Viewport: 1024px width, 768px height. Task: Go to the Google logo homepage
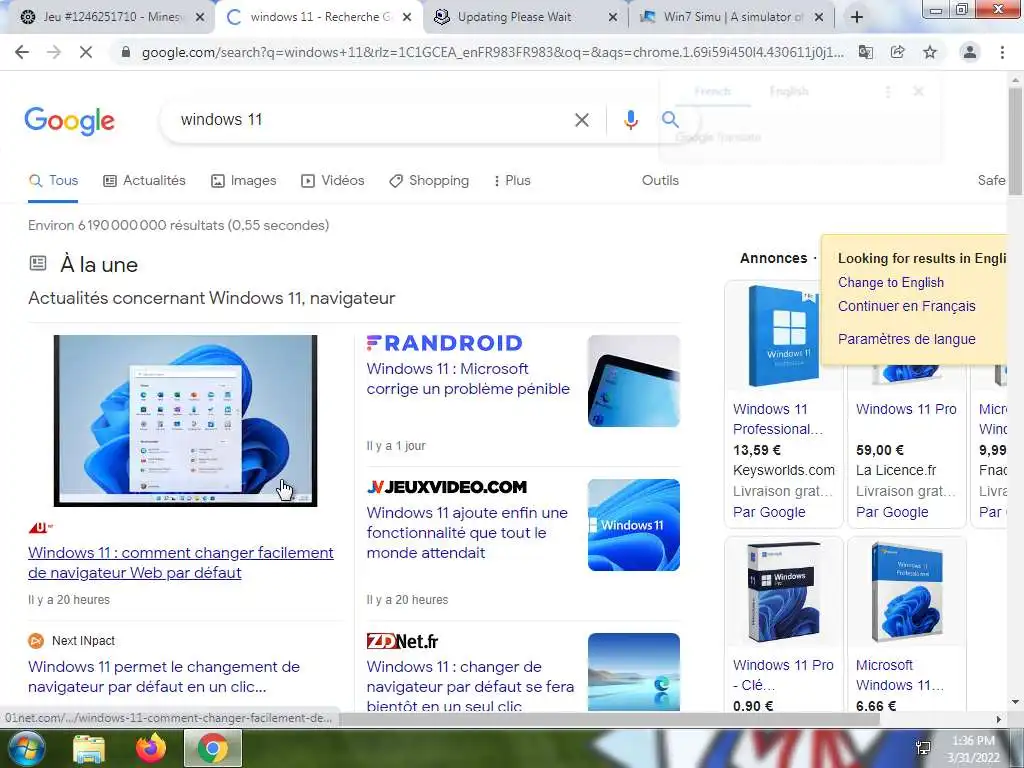[69, 121]
